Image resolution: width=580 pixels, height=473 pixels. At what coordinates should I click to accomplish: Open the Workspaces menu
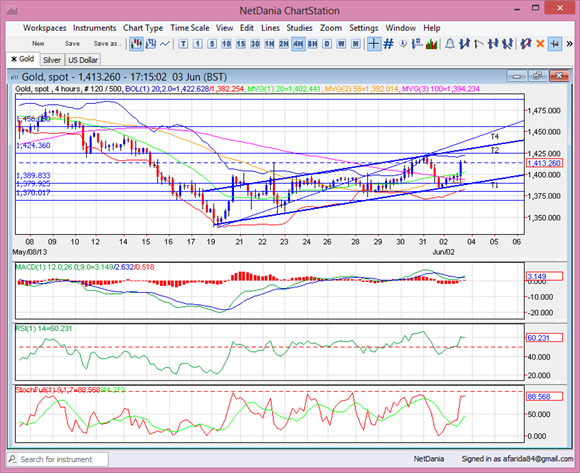[x=45, y=28]
